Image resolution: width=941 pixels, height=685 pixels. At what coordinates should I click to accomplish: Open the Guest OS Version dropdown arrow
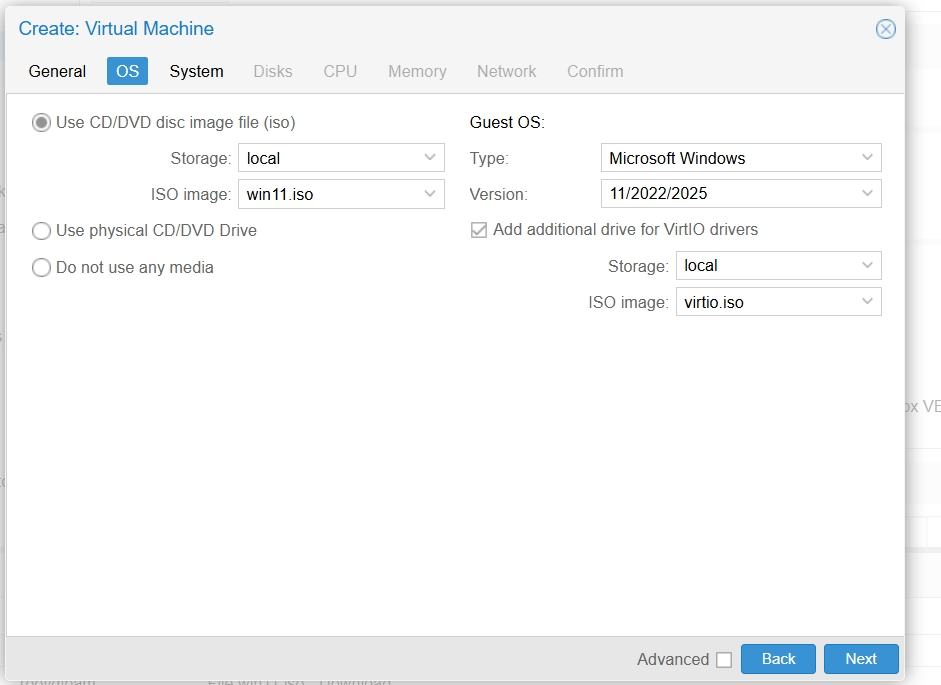coord(867,194)
